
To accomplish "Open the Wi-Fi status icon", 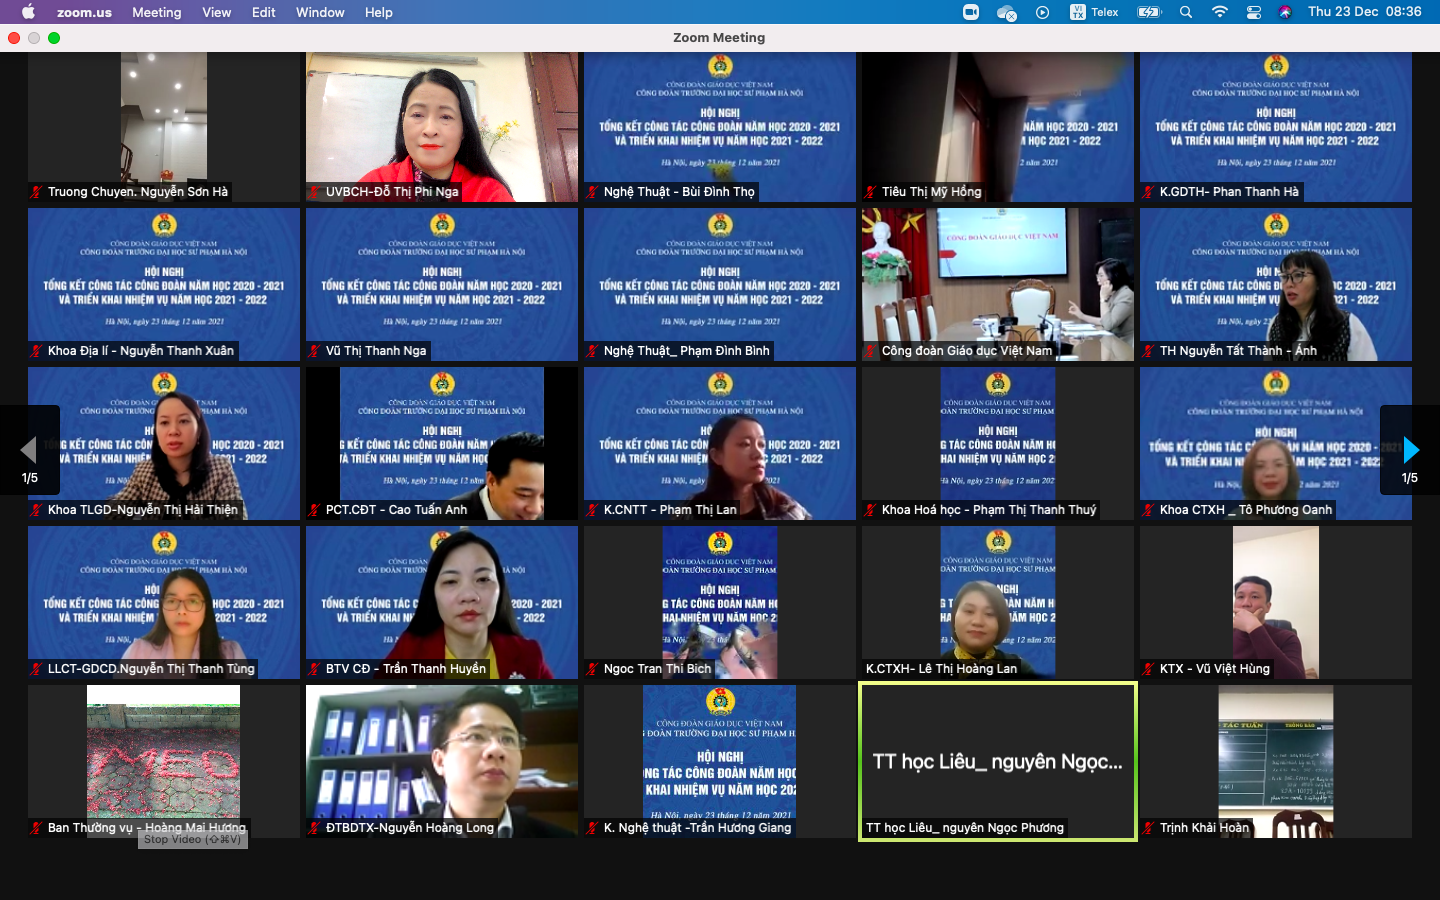I will (x=1219, y=12).
